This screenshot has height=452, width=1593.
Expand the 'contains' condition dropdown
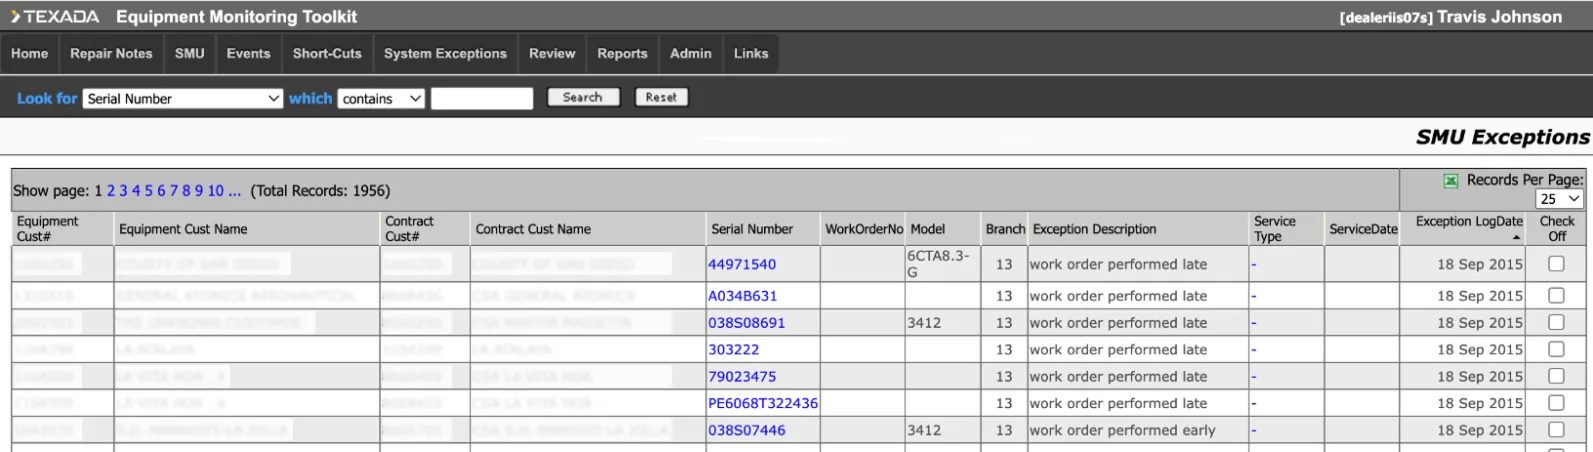pyautogui.click(x=381, y=98)
